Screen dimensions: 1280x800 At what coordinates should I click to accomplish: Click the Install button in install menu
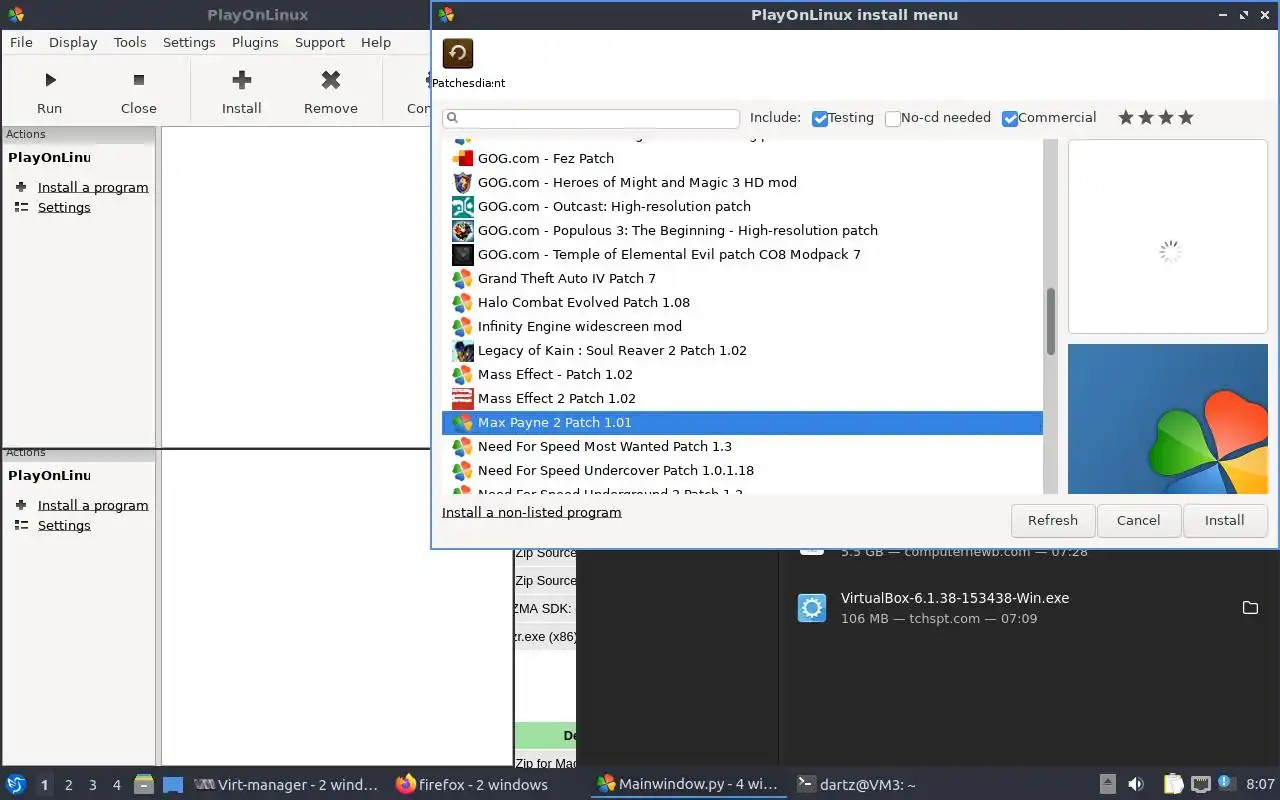1224,520
